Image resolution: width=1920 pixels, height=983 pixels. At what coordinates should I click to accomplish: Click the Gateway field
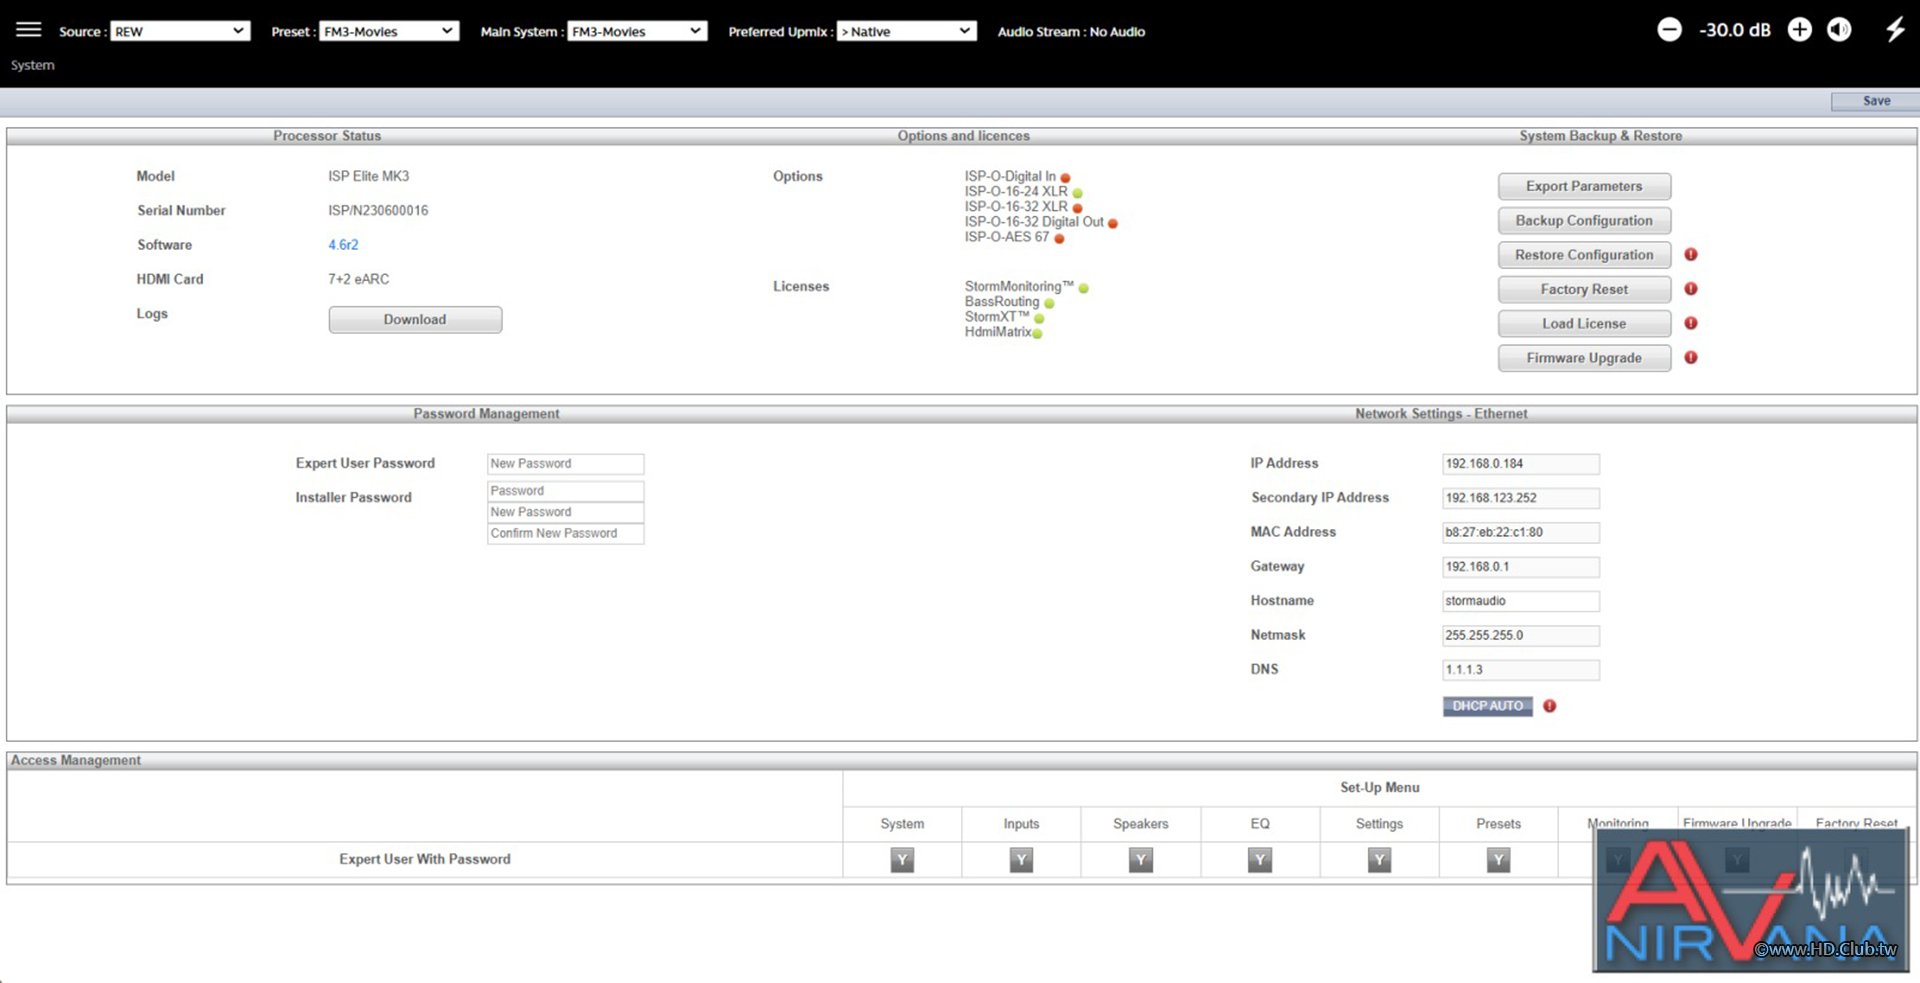(1520, 567)
